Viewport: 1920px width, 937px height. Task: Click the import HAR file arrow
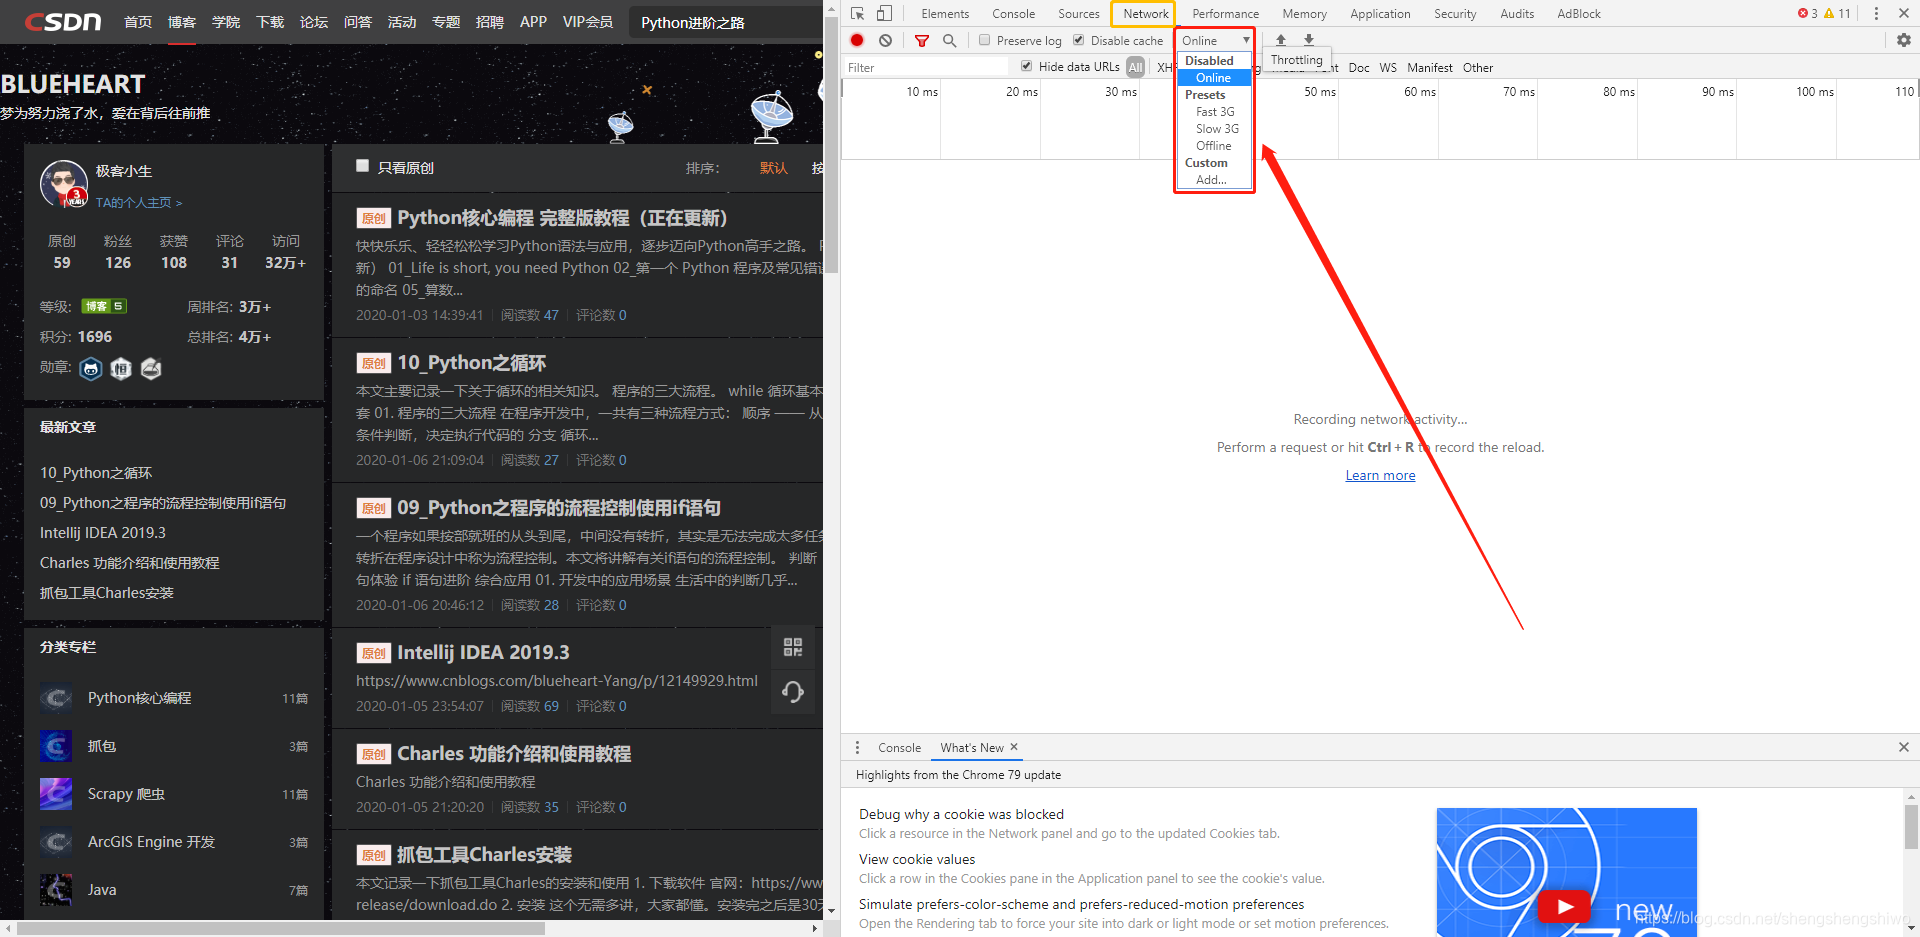point(1281,40)
